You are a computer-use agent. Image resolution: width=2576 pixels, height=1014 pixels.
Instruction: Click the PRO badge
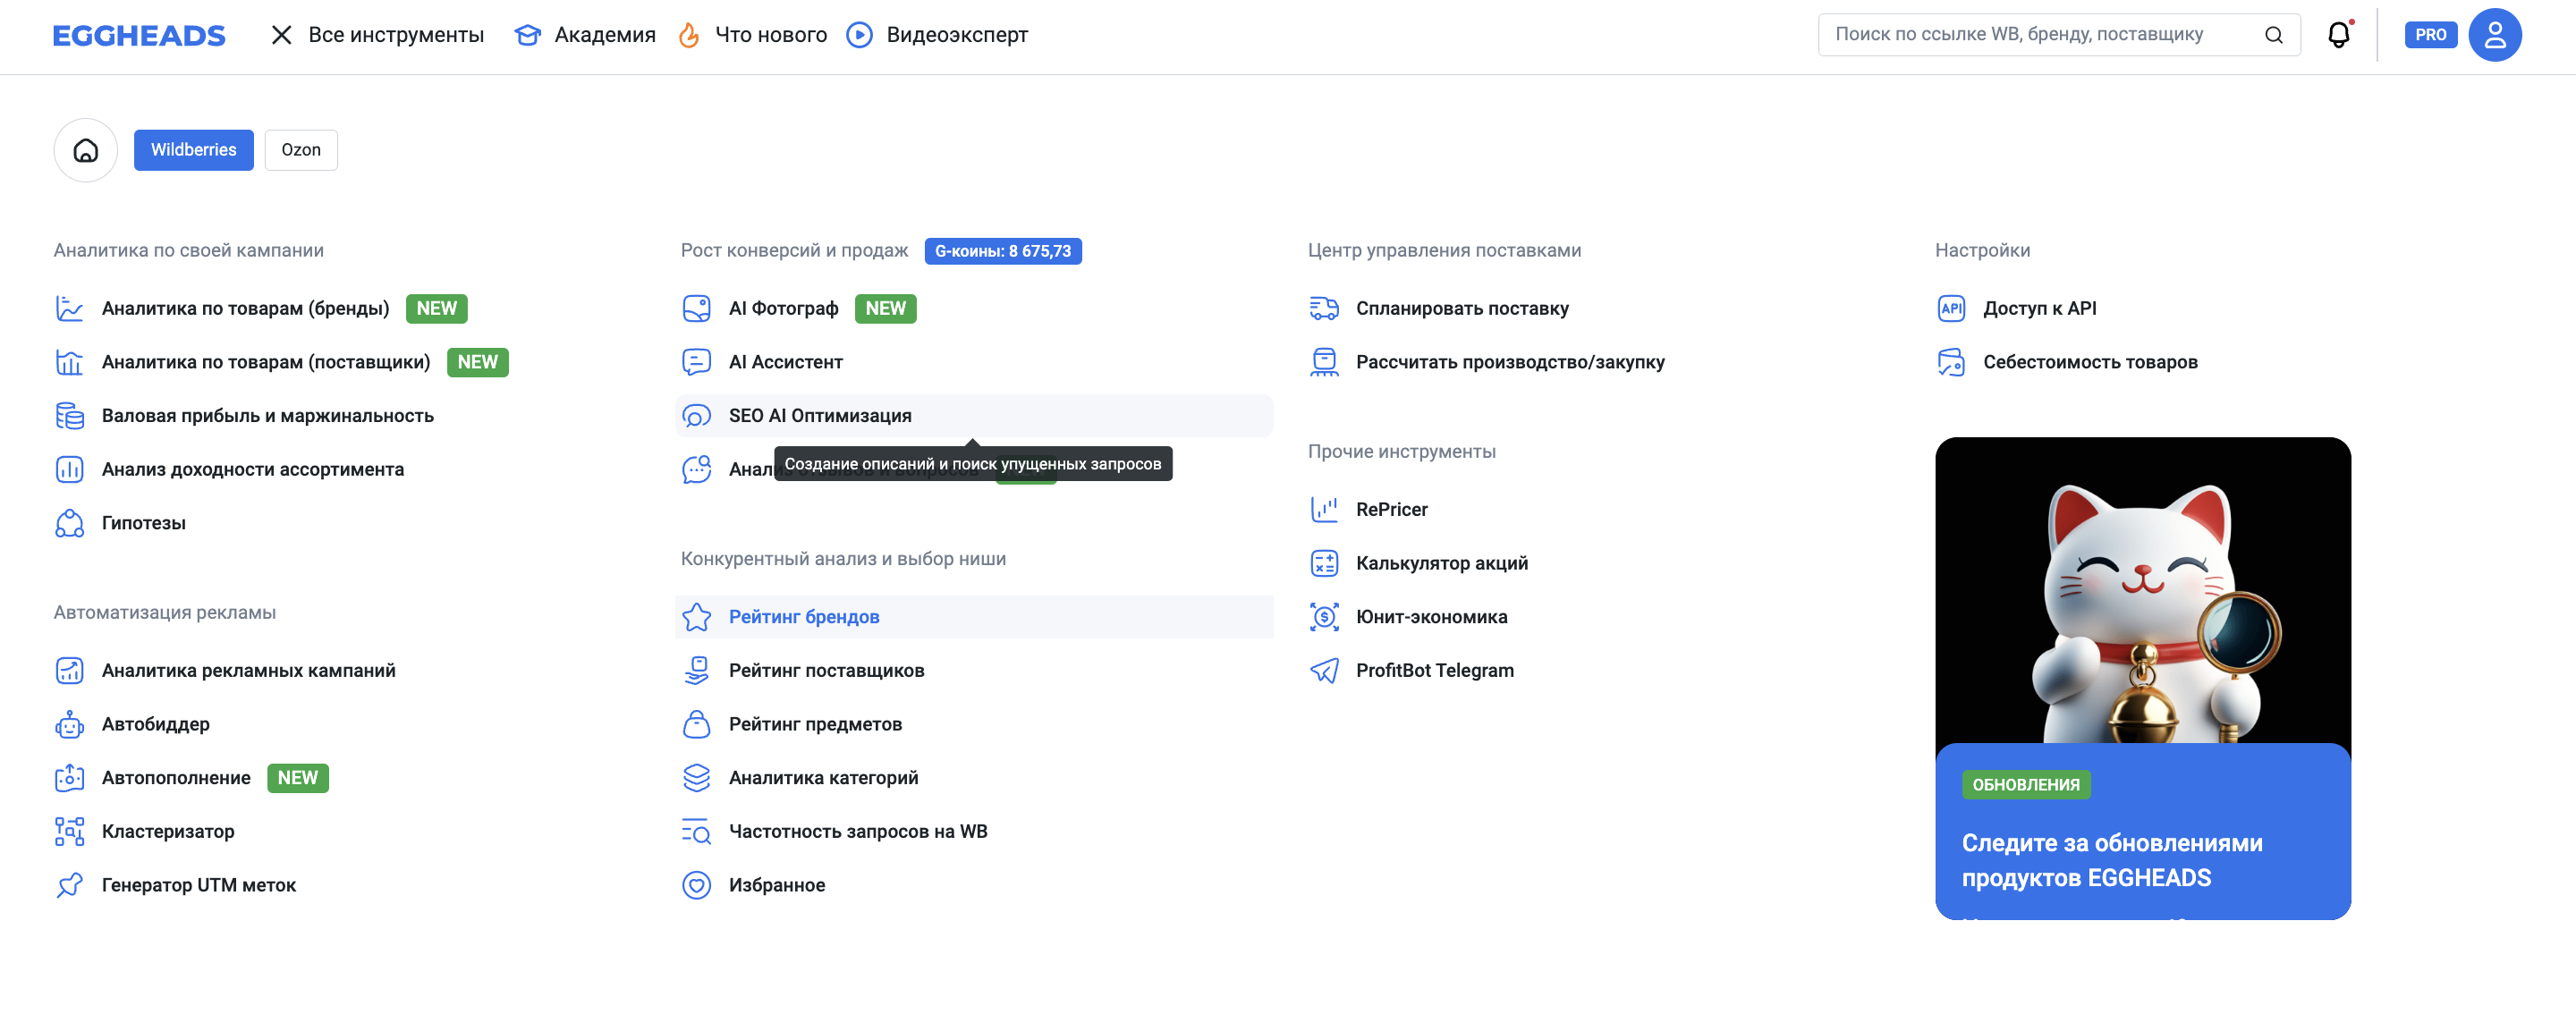pos(2430,35)
